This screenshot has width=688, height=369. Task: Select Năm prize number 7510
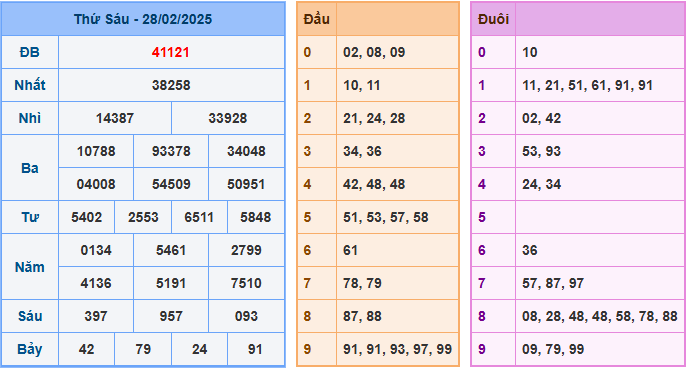coord(246,283)
